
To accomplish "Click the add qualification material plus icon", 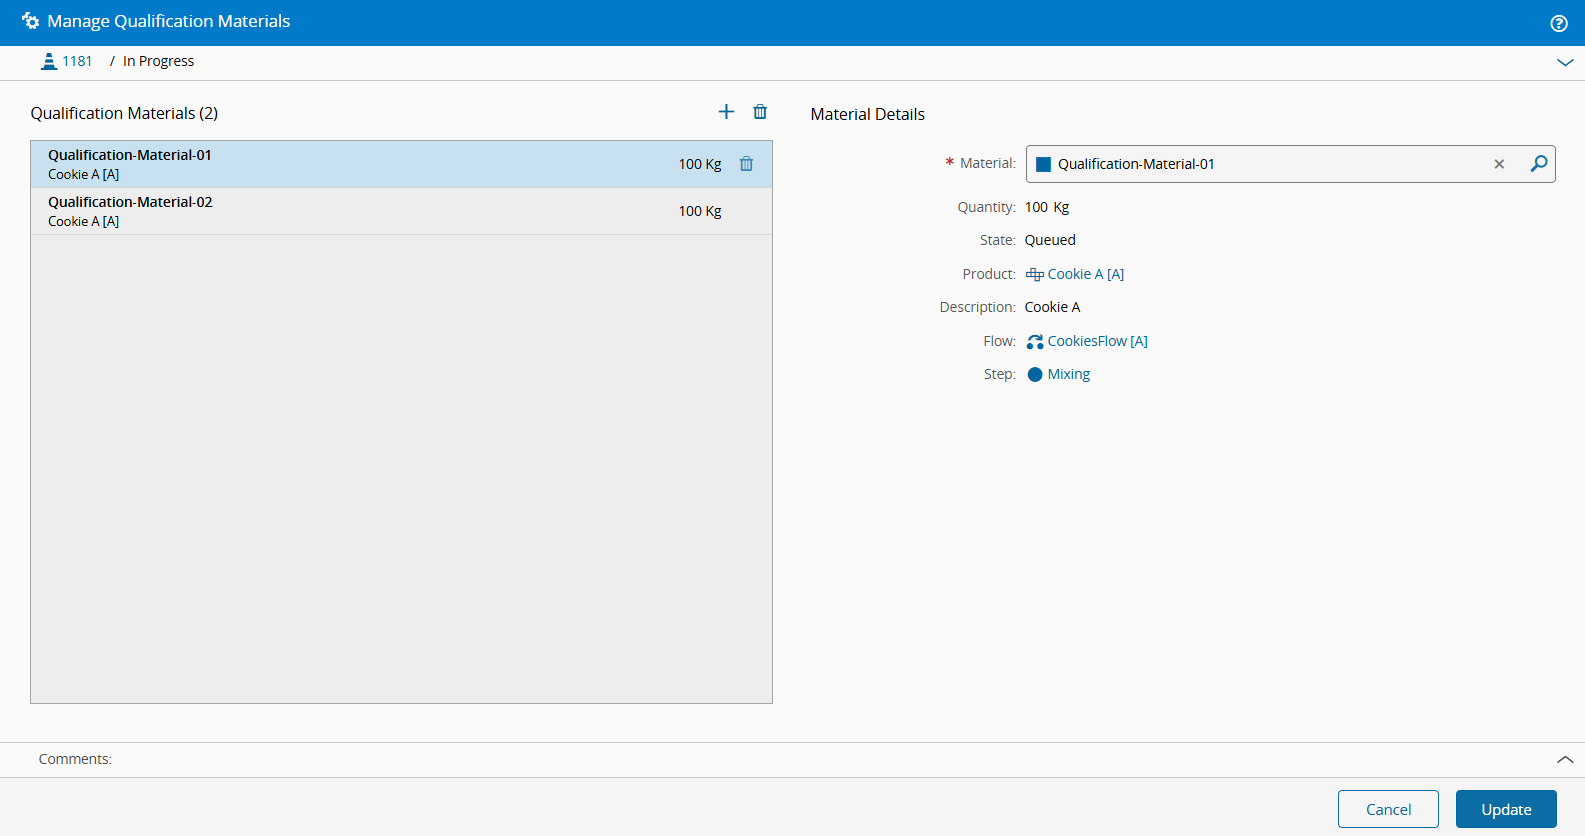I will coord(726,112).
